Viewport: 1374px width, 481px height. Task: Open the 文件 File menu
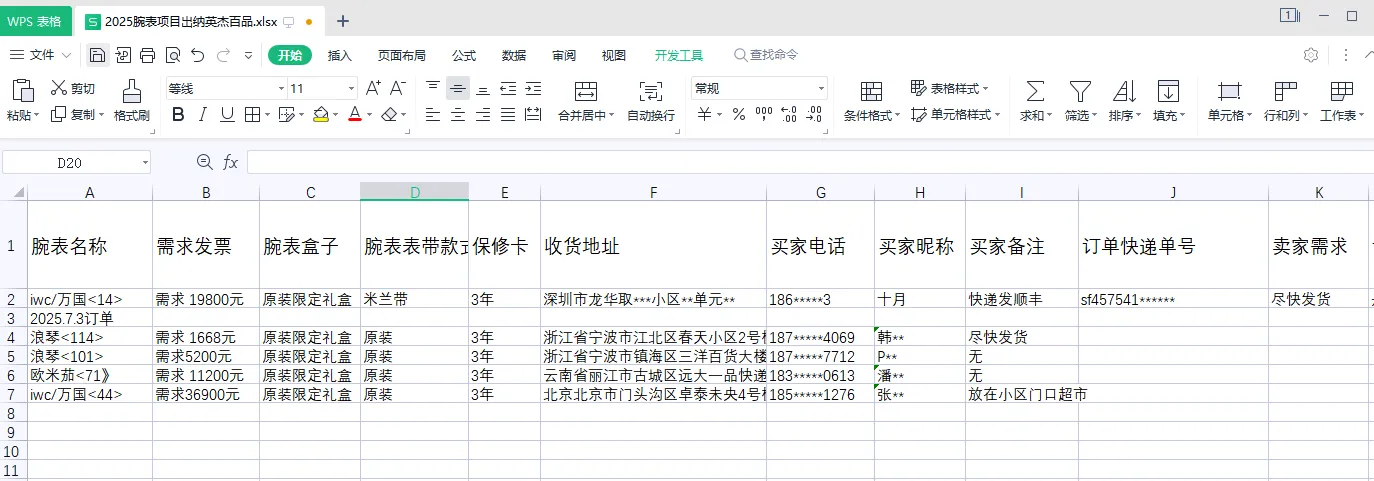point(41,55)
